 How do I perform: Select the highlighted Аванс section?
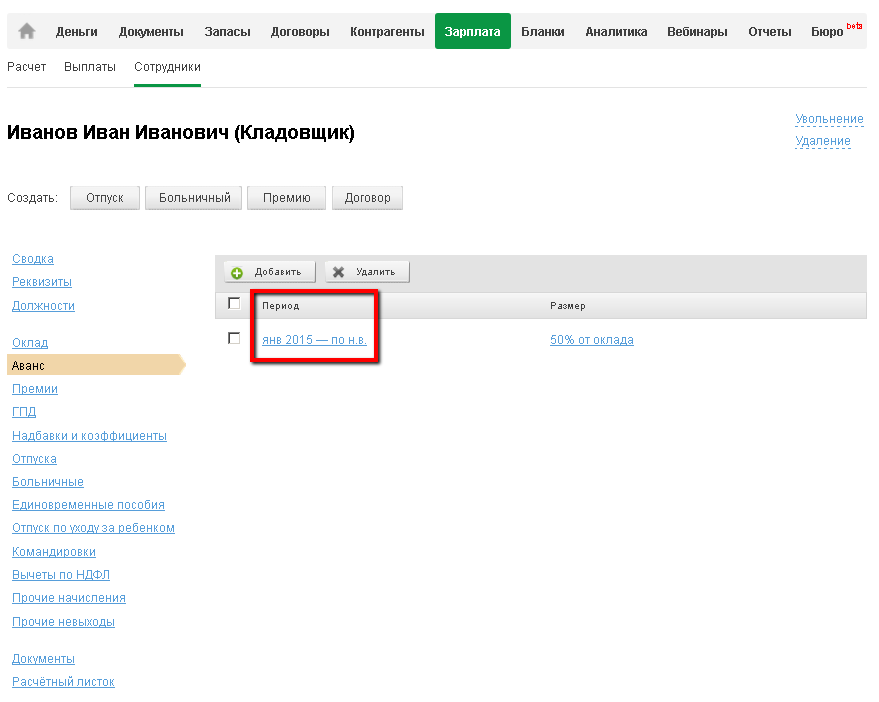[96, 365]
